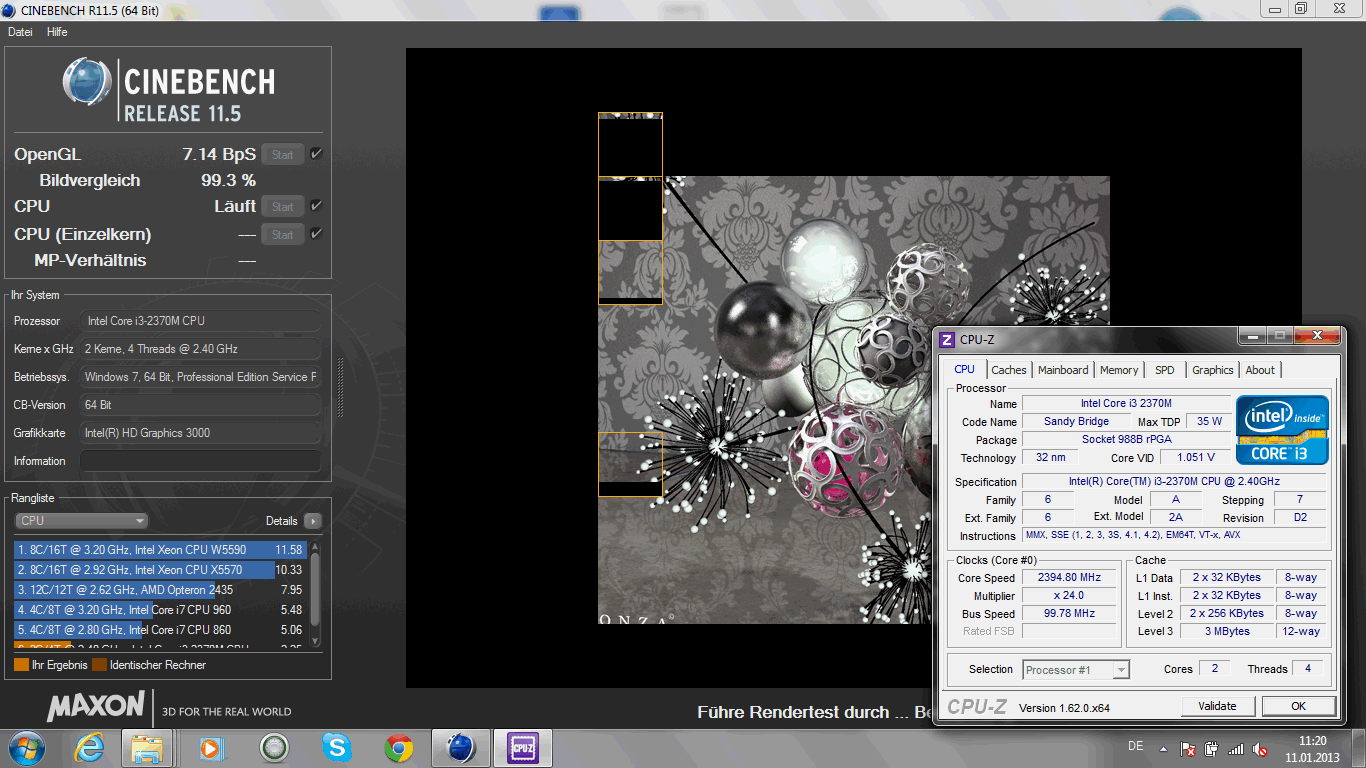Click the CPU-Z taskbar icon
Viewport: 1366px width, 768px height.
coord(523,748)
